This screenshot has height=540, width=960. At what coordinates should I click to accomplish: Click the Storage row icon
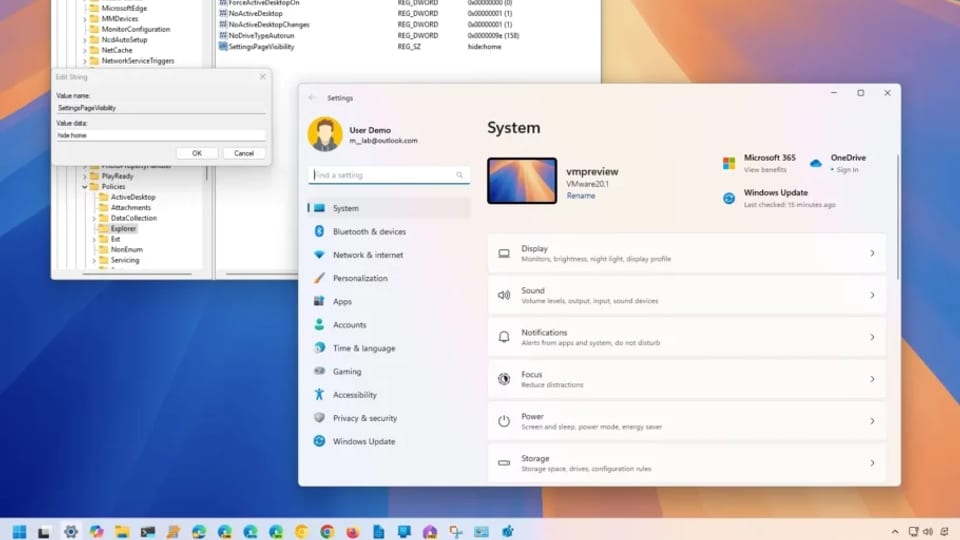[x=504, y=463]
